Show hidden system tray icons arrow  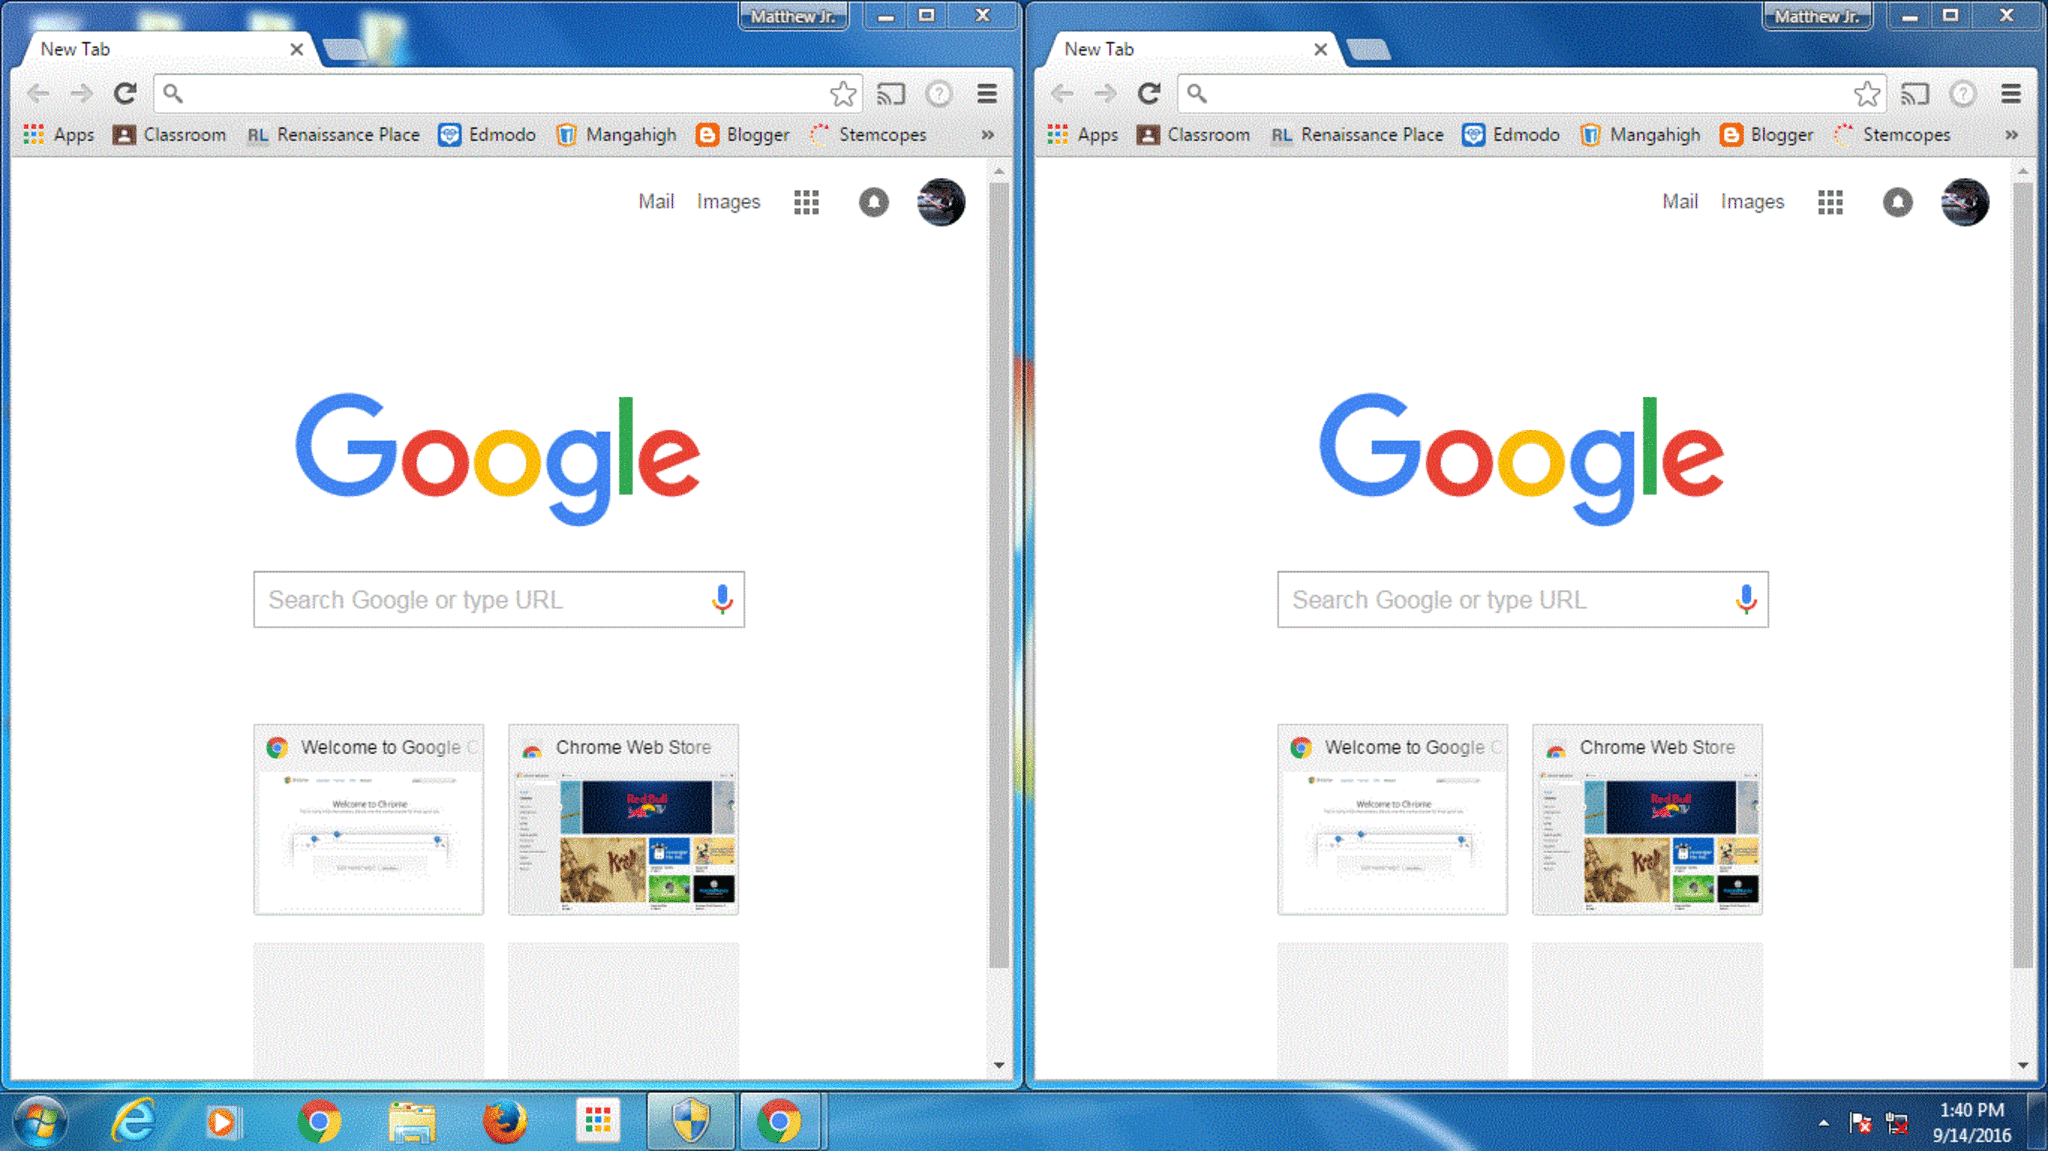1823,1123
